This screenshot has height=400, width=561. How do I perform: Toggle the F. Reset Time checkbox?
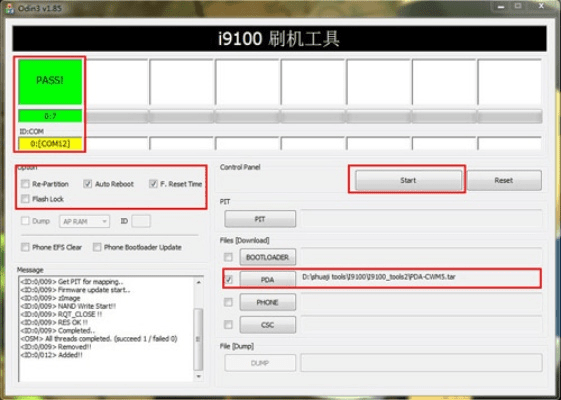point(153,184)
